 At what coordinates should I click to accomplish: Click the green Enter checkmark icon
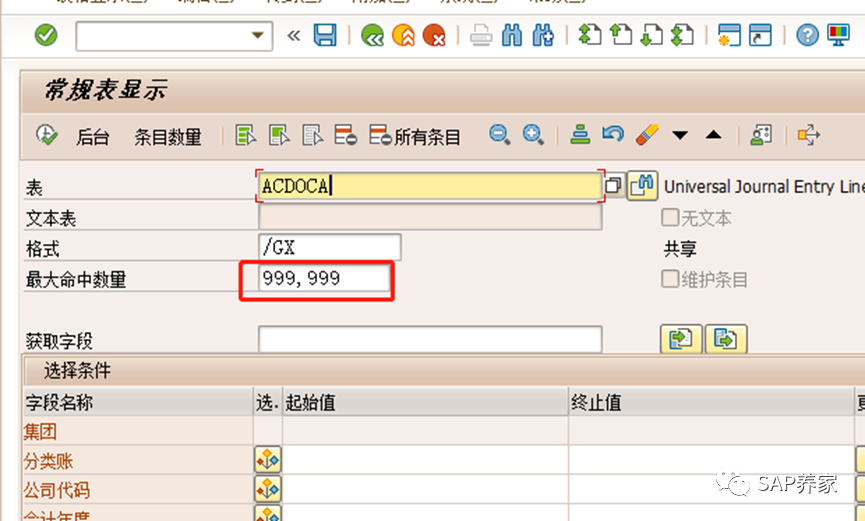pyautogui.click(x=46, y=36)
